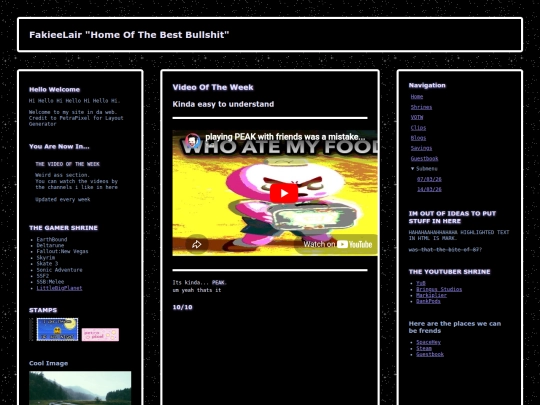Go to the Home navigation link

tap(417, 97)
